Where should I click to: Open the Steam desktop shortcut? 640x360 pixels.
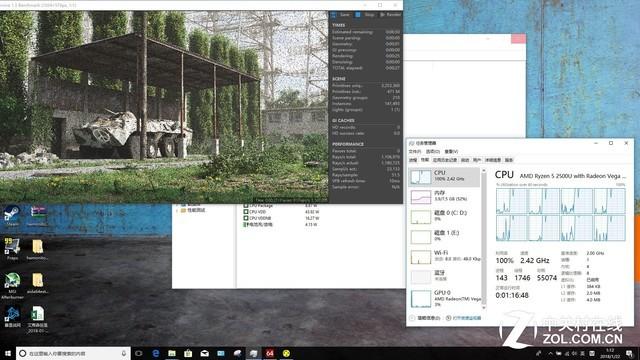[12, 216]
